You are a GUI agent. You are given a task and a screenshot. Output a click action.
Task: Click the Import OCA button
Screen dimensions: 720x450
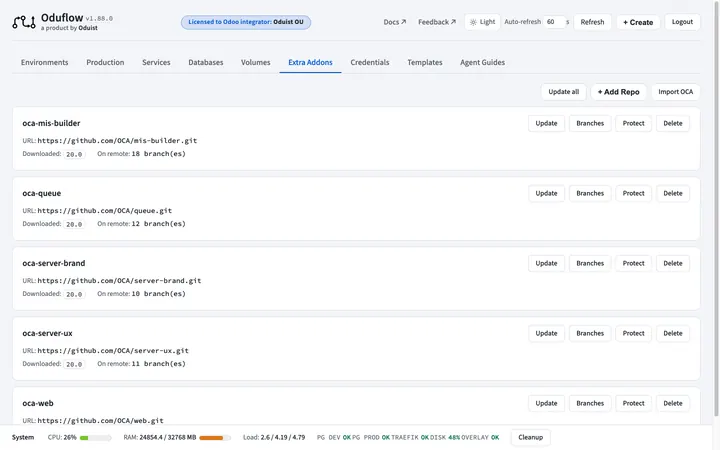[x=675, y=92]
